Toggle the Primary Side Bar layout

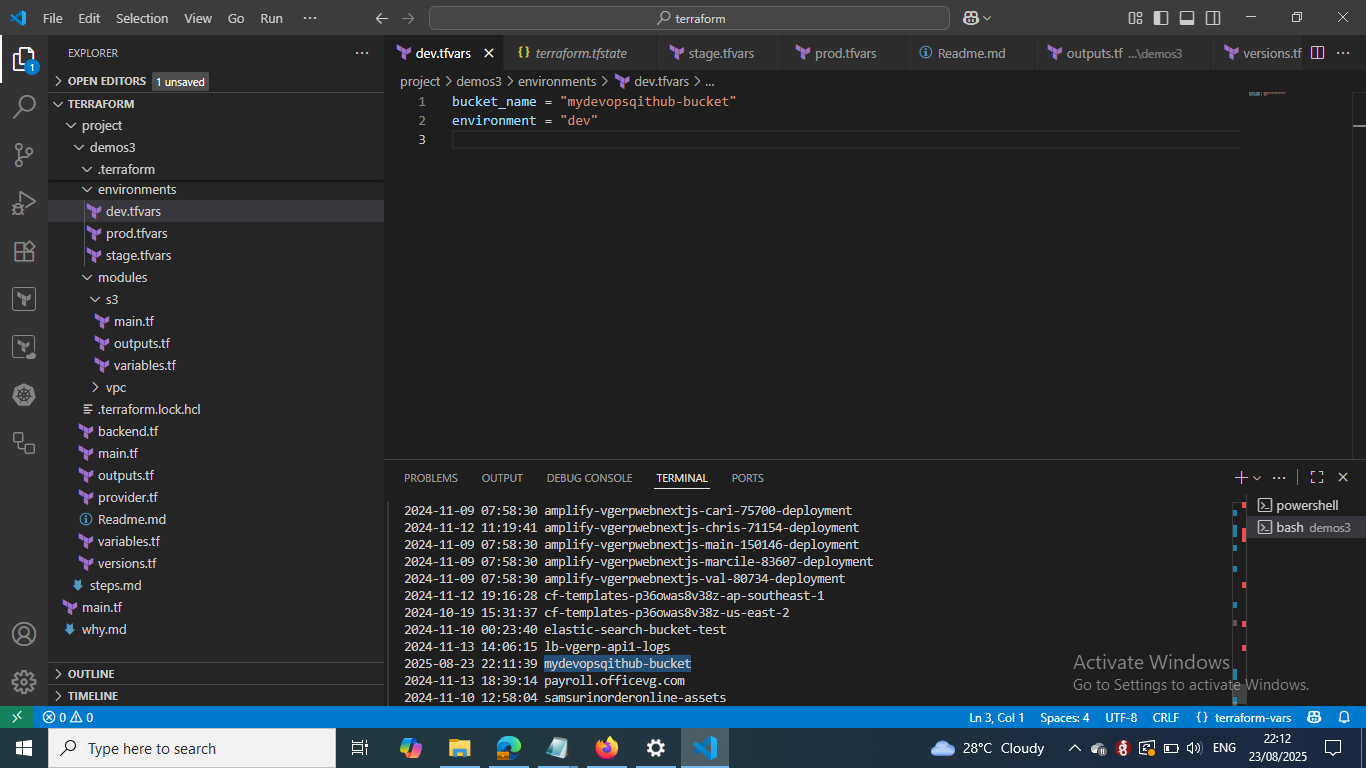coord(1161,18)
